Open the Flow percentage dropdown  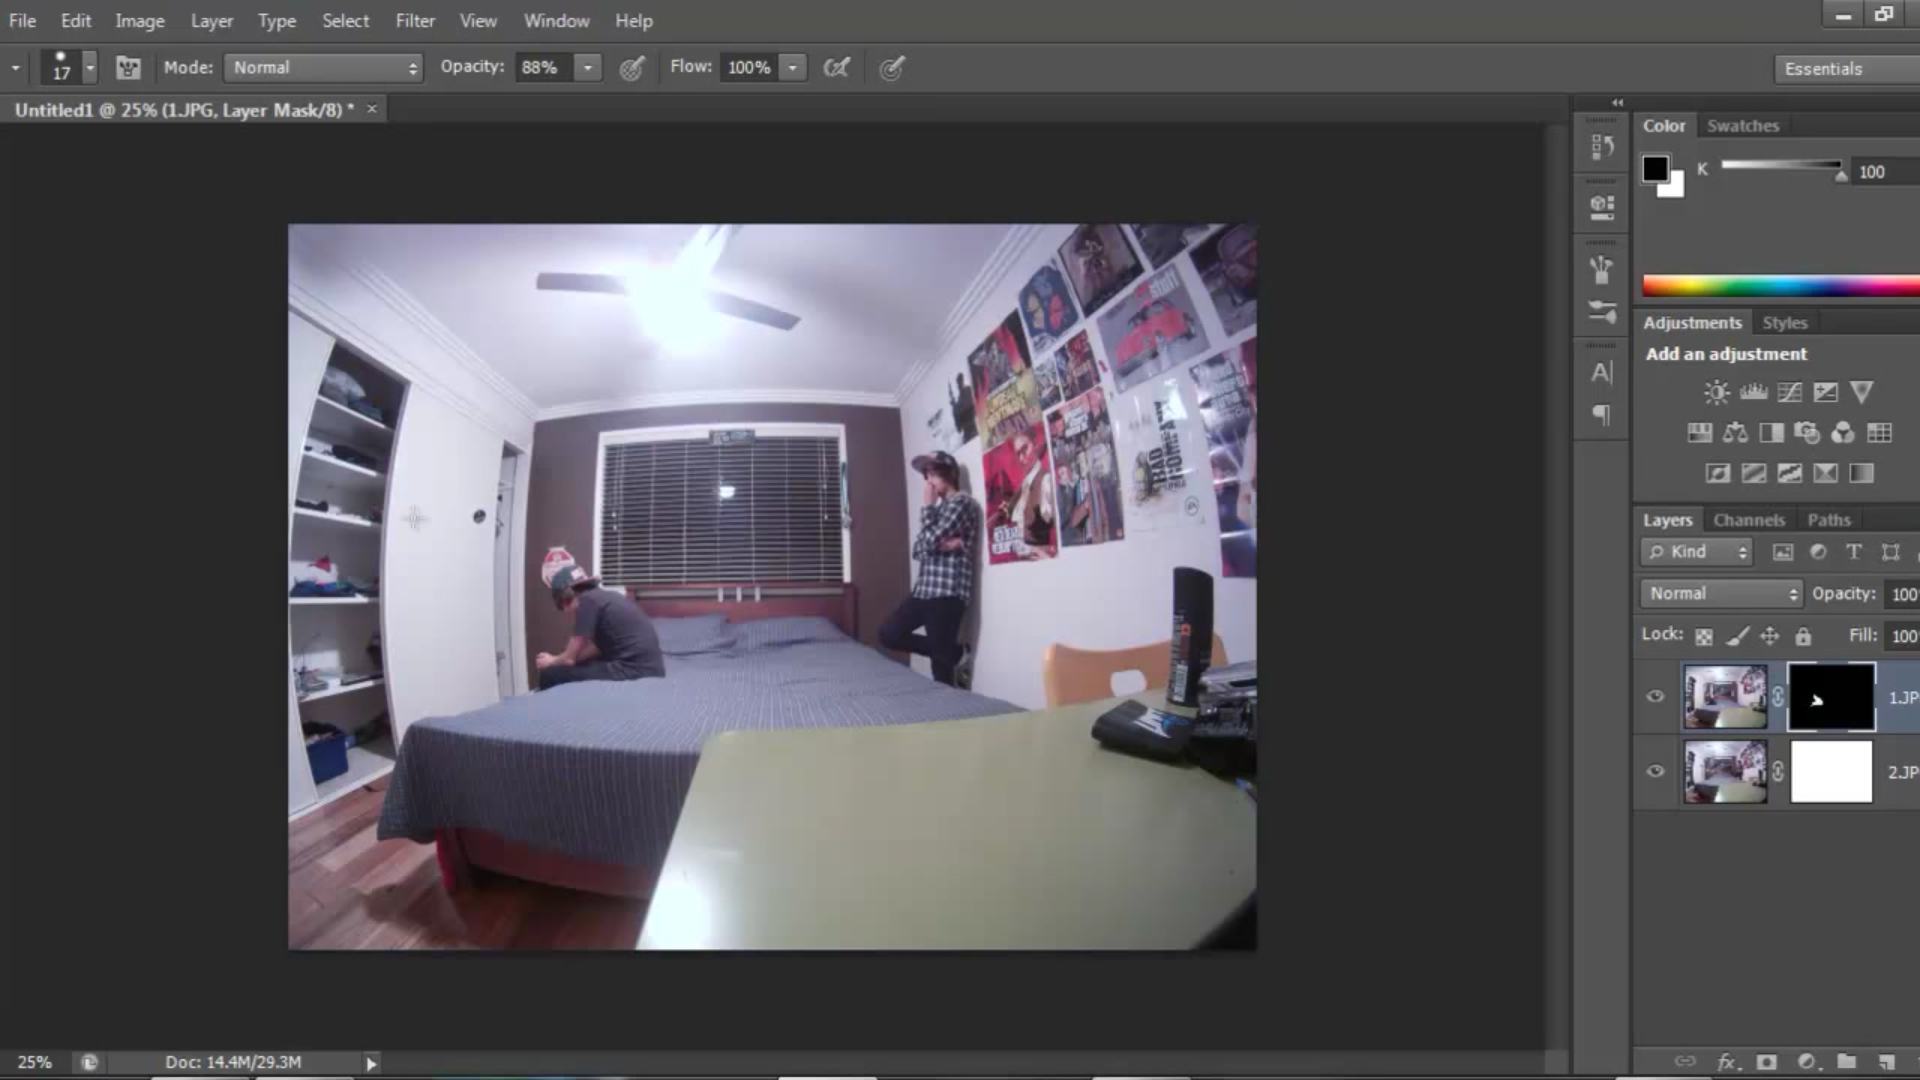(792, 67)
